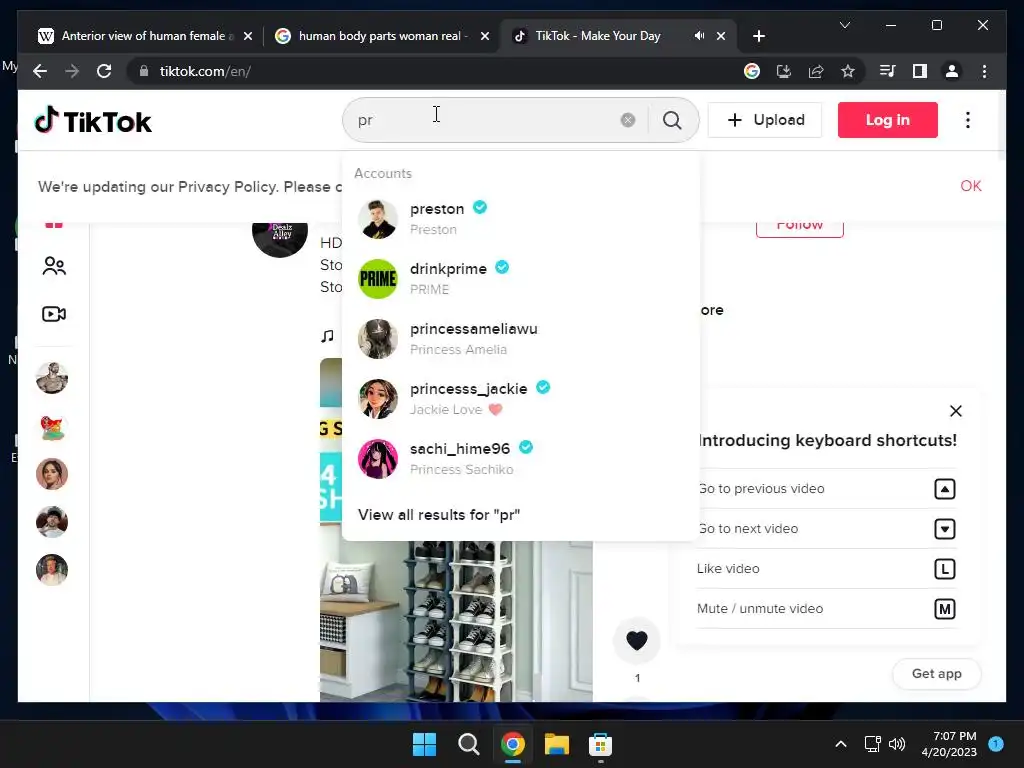Open the woman's portrait sidebar avatar
The width and height of the screenshot is (1024, 768).
(52, 474)
